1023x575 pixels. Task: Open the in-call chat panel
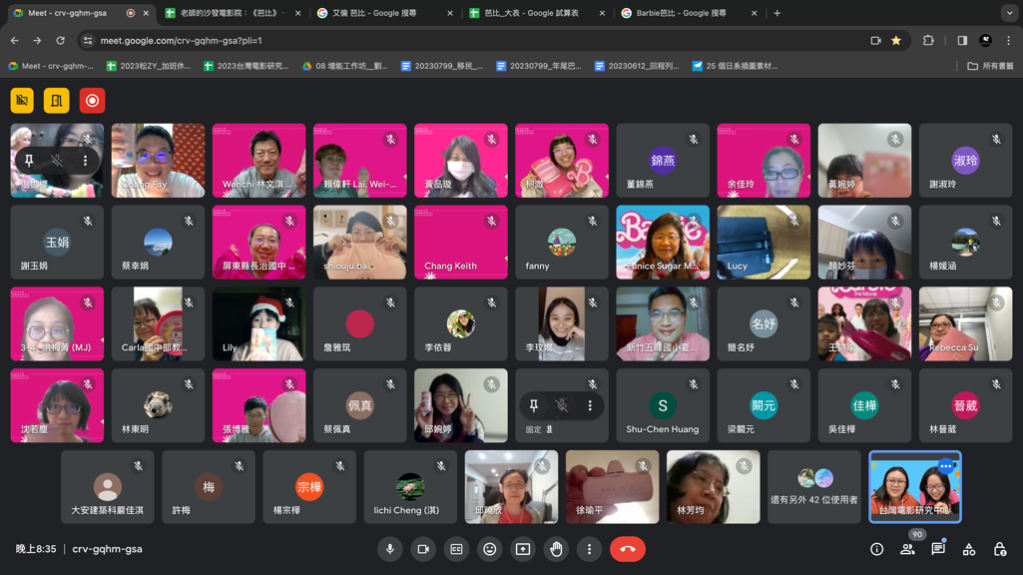(x=938, y=549)
